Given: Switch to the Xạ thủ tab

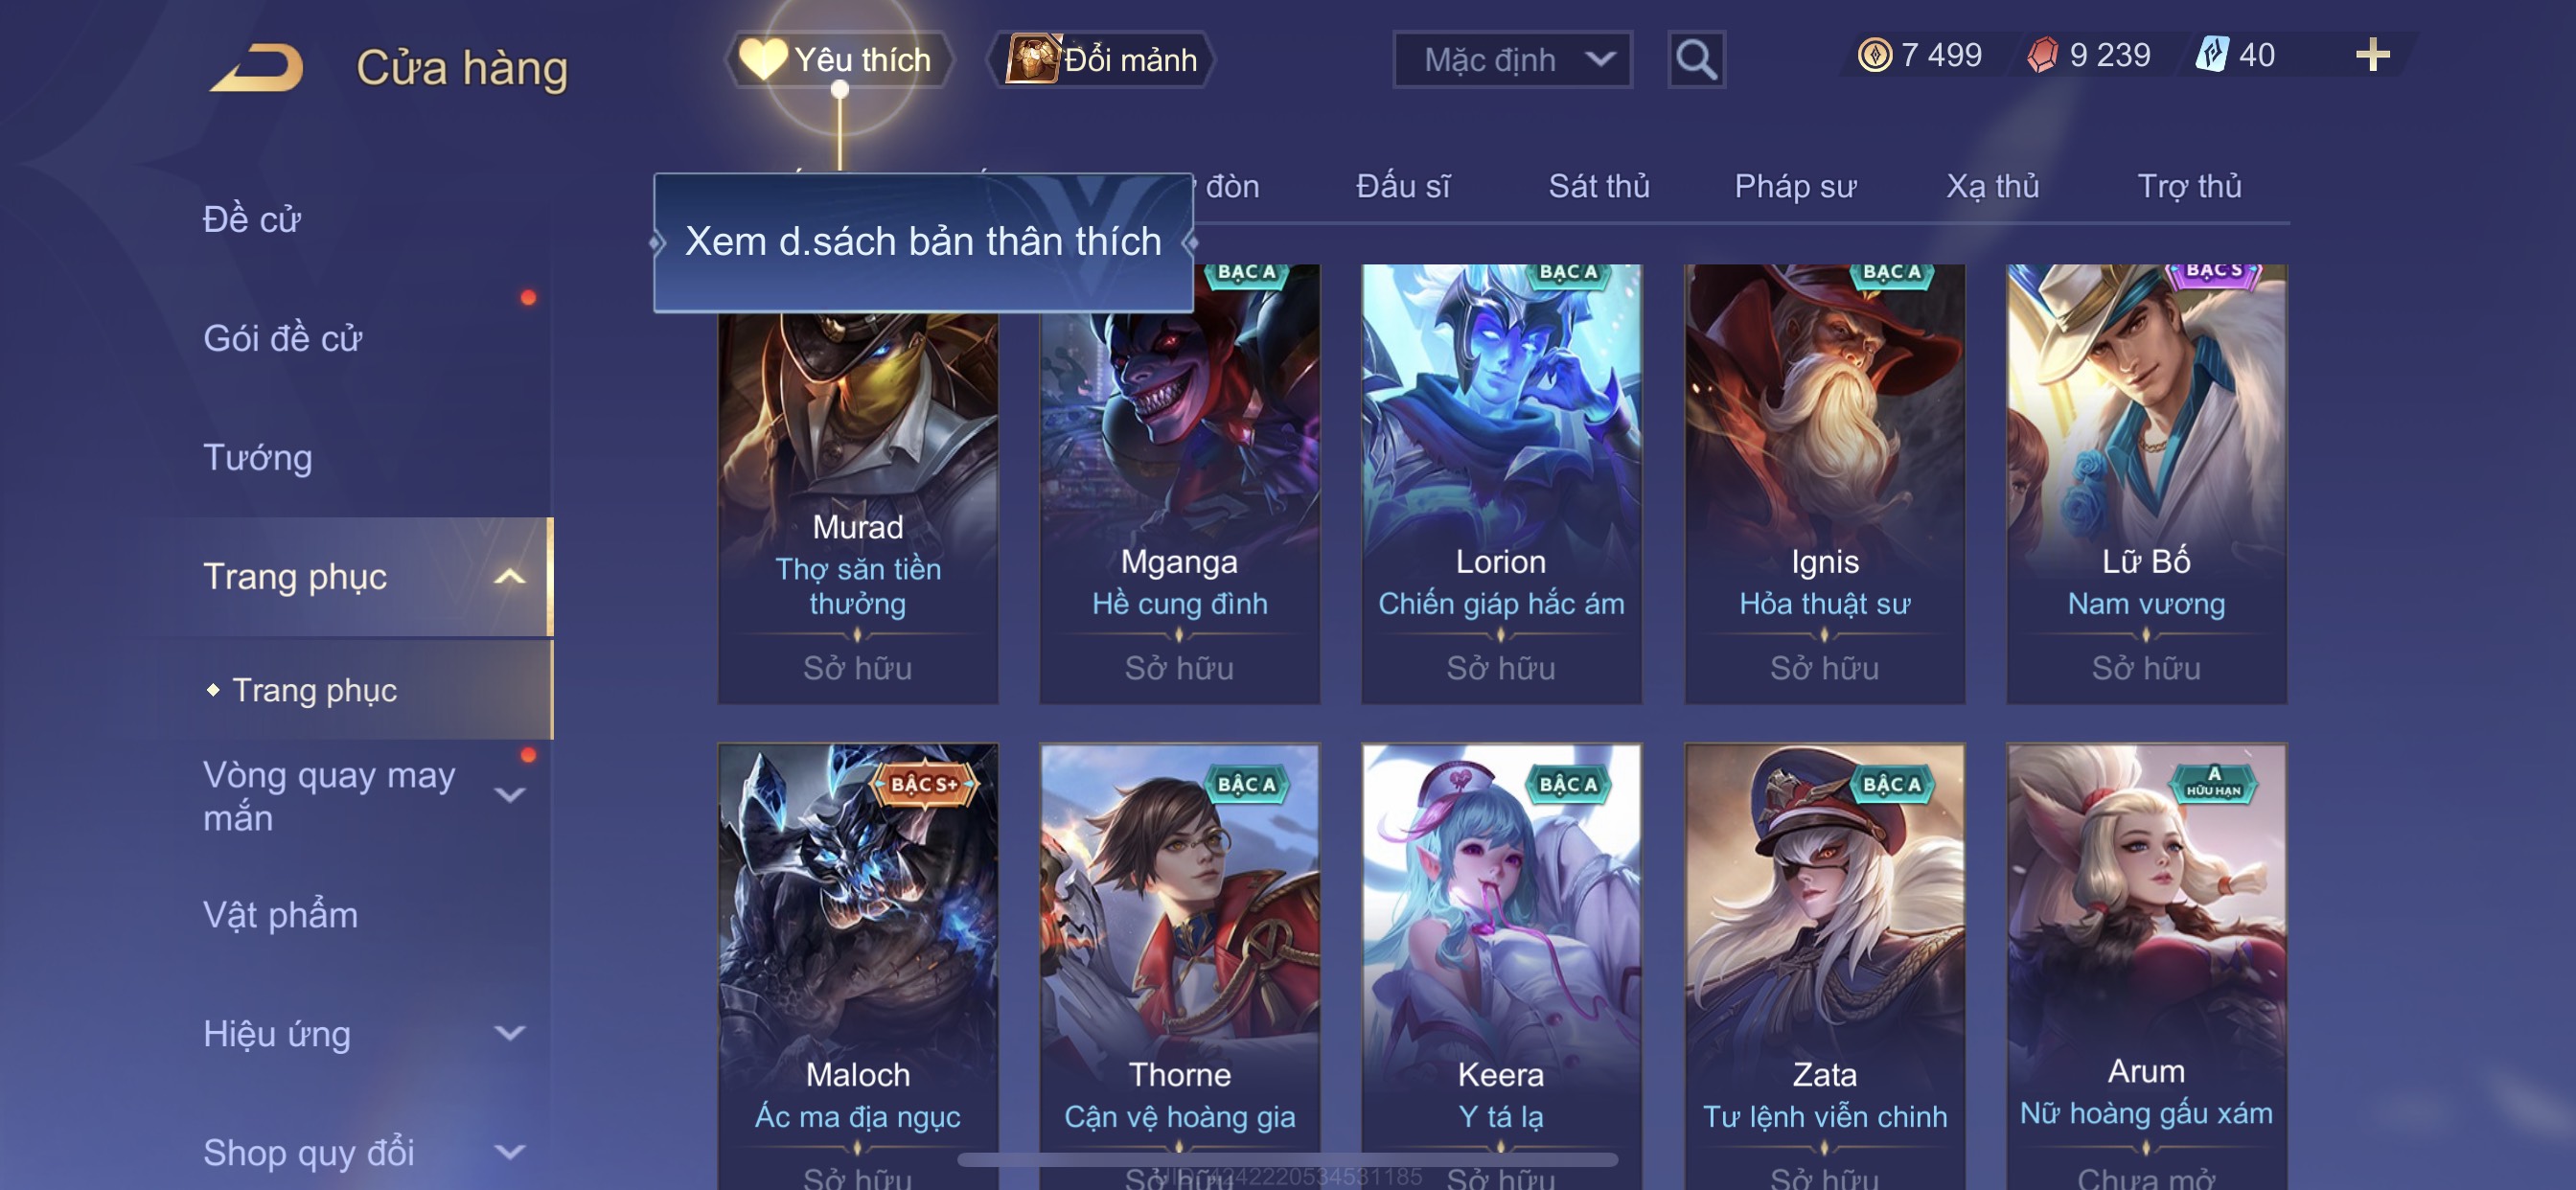Looking at the screenshot, I should pyautogui.click(x=1992, y=187).
